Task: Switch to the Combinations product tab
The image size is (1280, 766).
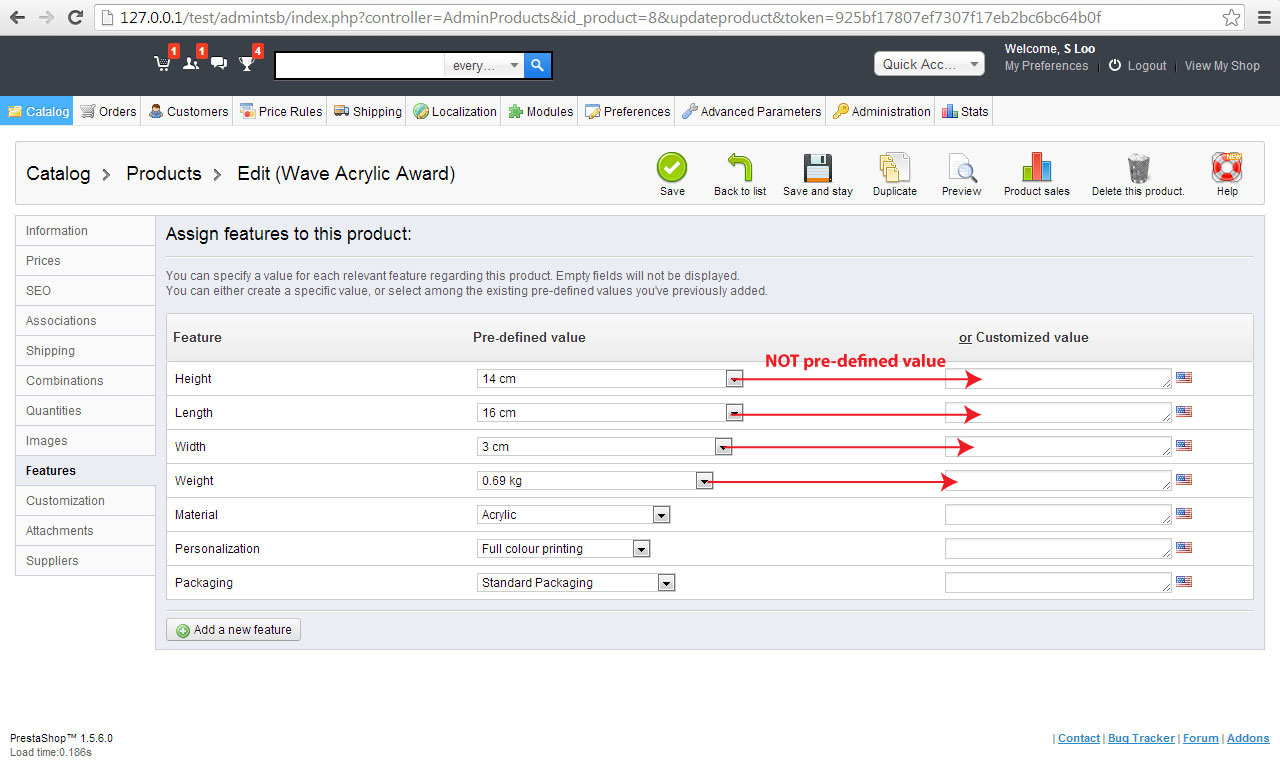Action: point(85,381)
